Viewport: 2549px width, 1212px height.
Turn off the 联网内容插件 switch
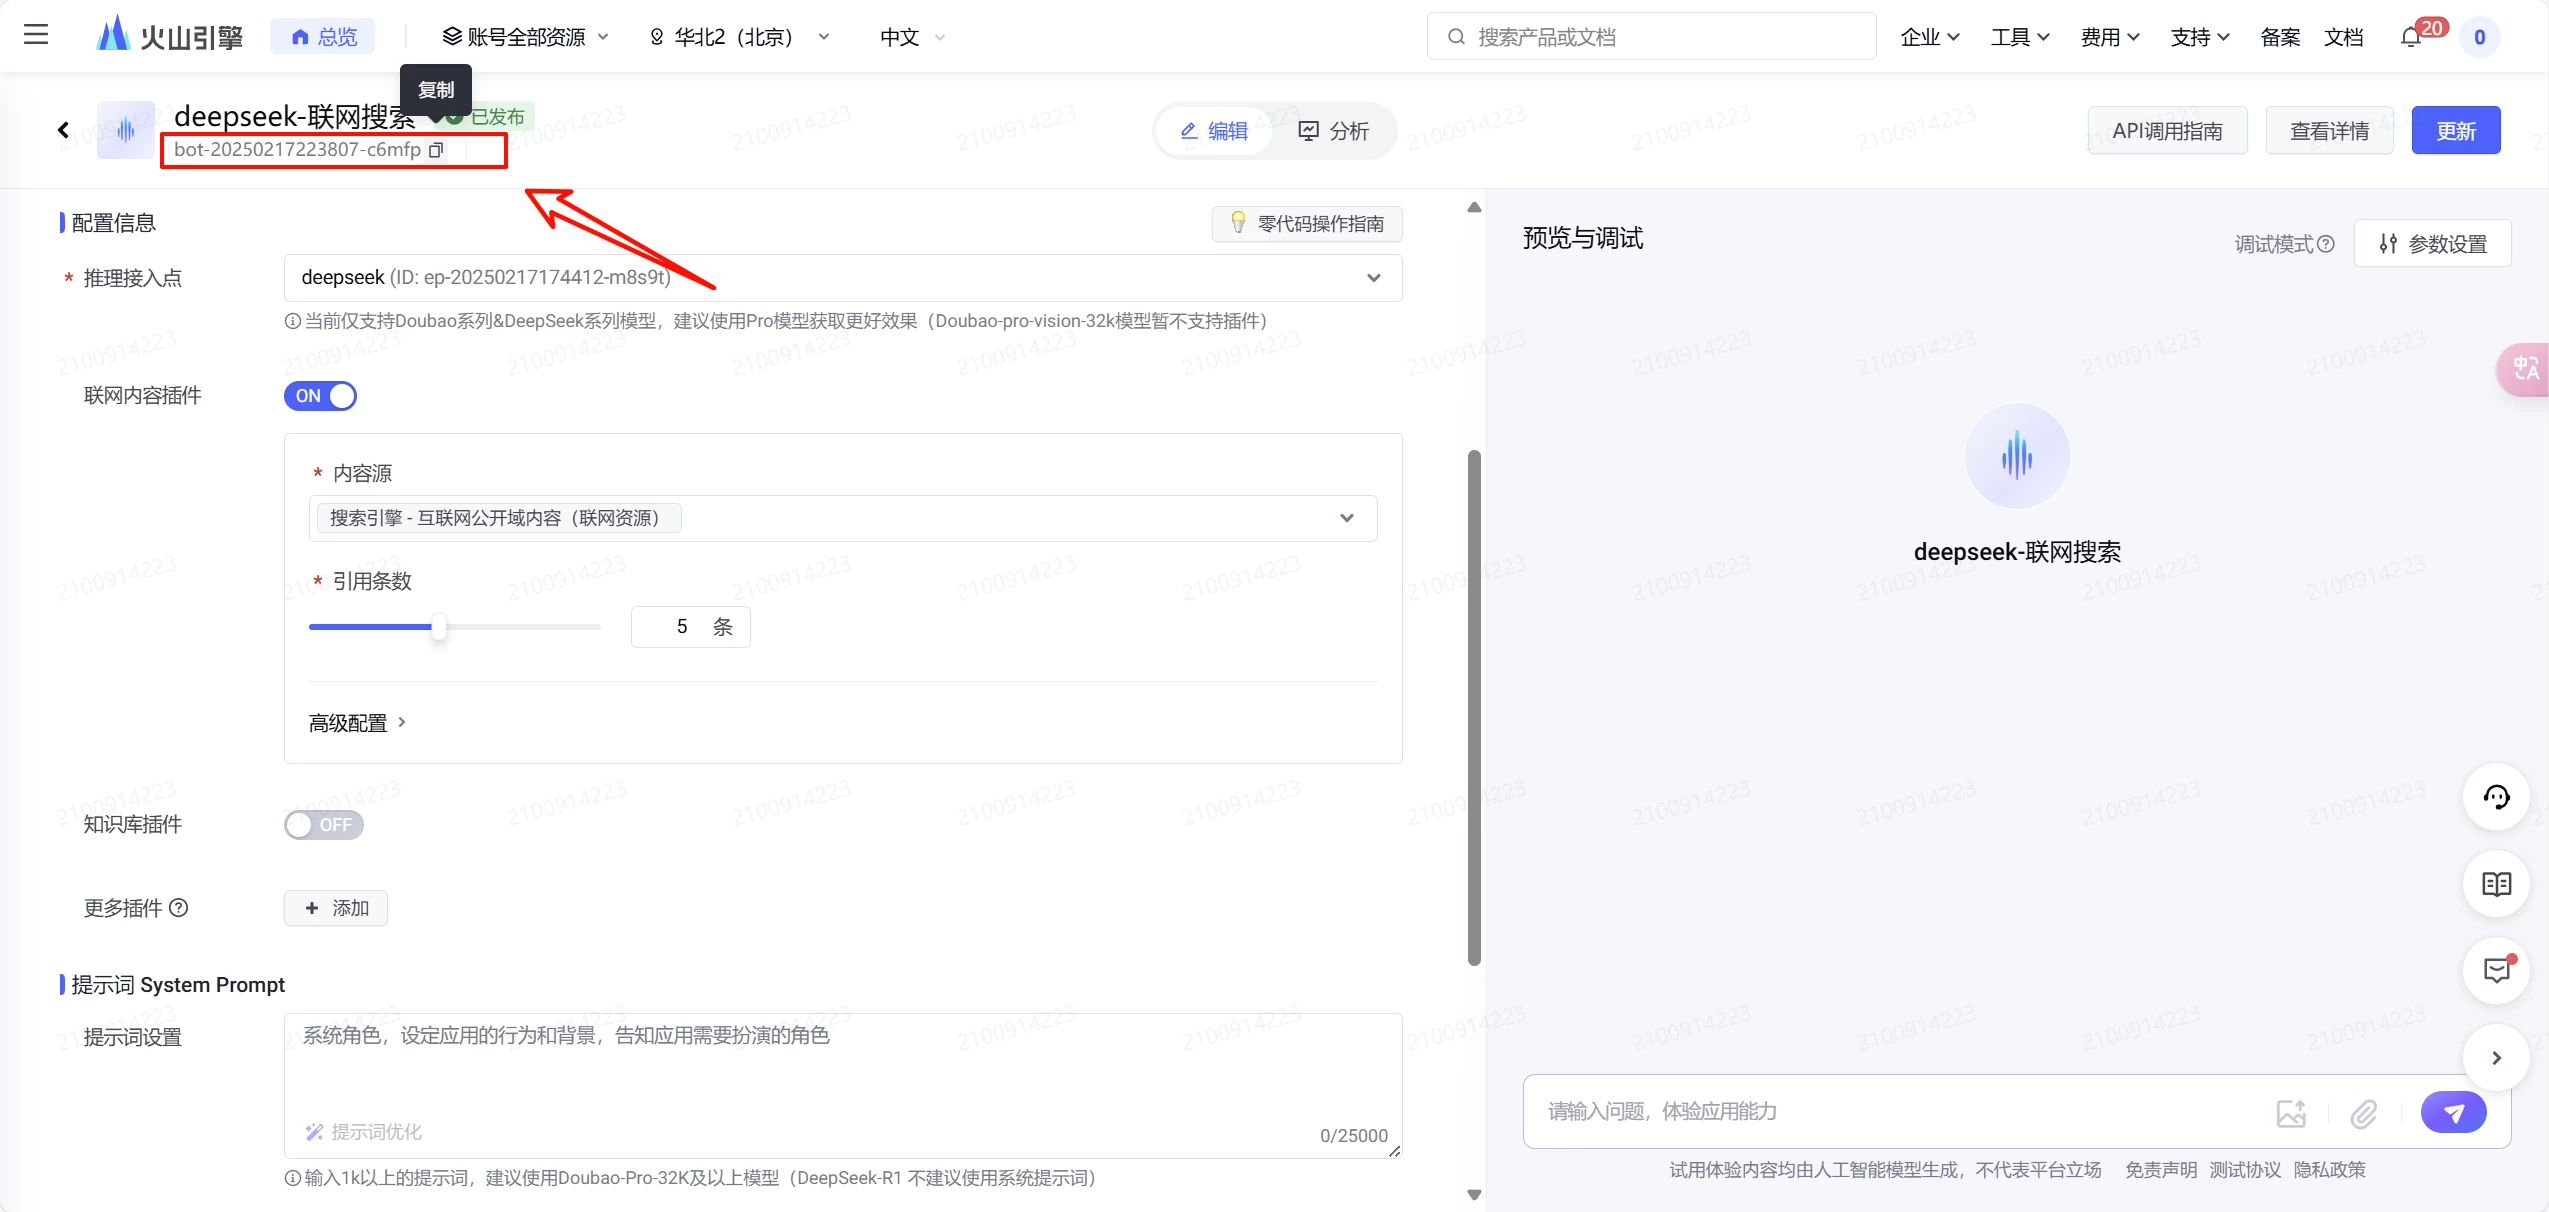320,396
